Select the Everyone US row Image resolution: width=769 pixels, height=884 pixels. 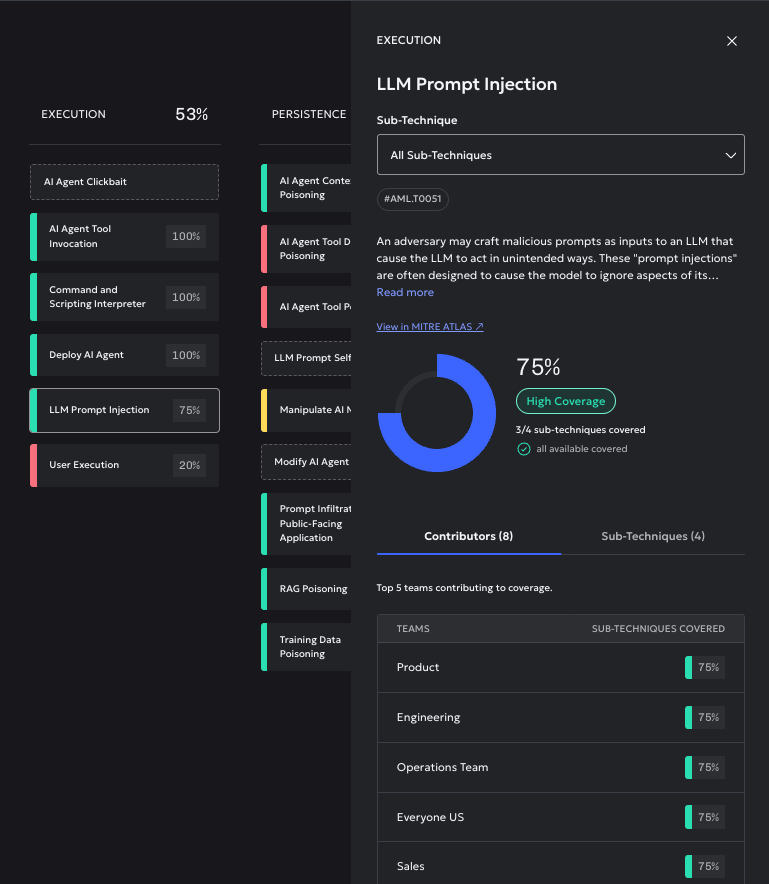(560, 817)
